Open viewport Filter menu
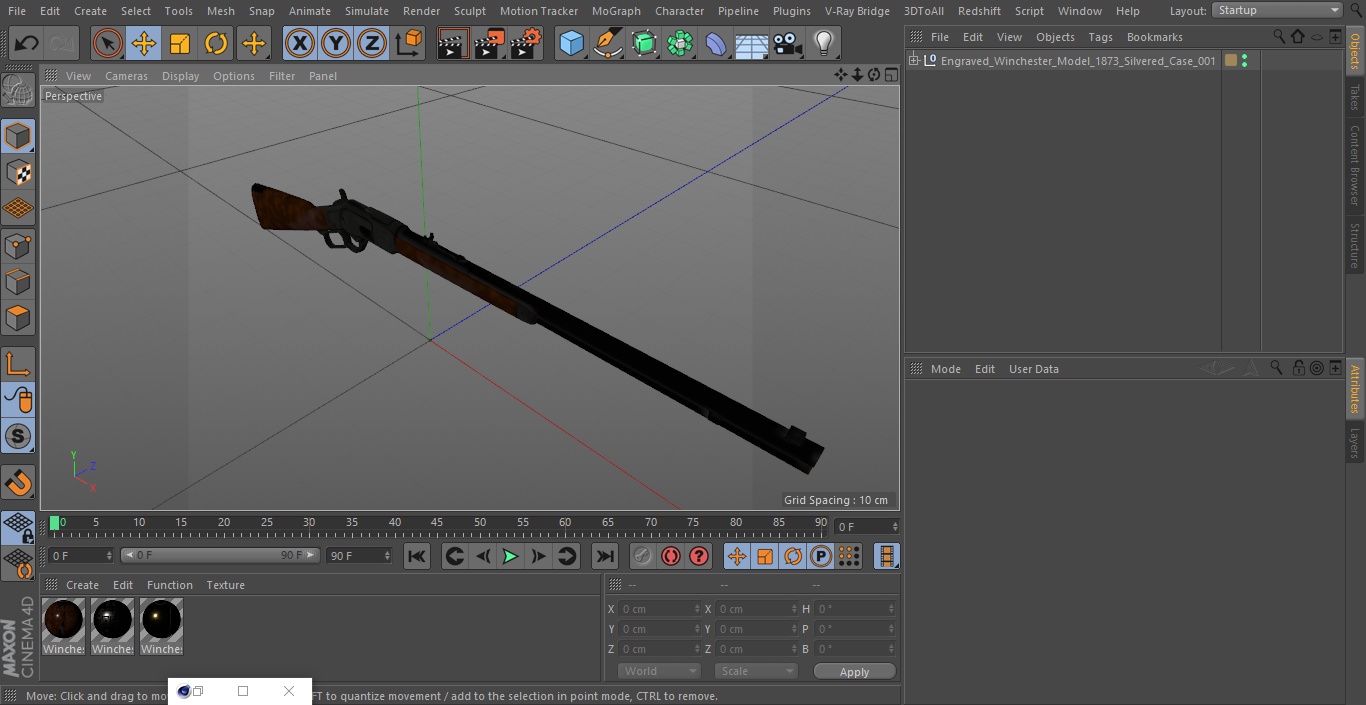 pos(282,76)
